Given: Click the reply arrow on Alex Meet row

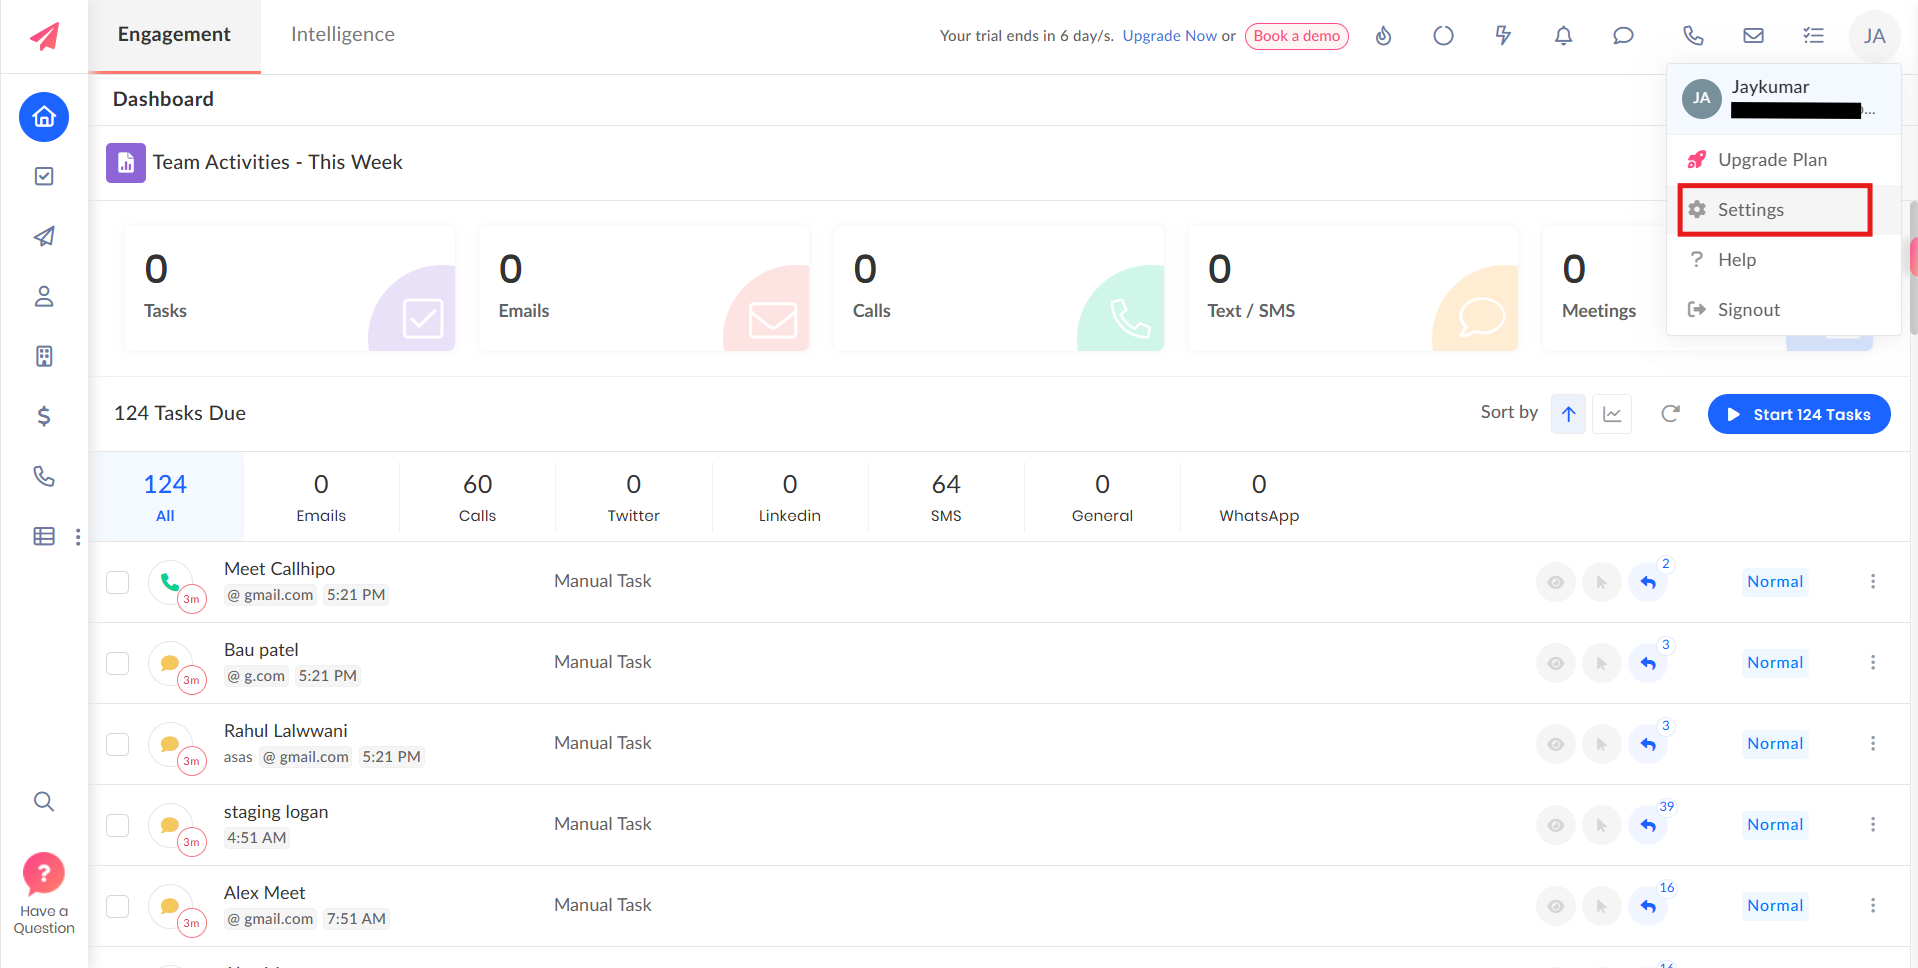Looking at the screenshot, I should coord(1648,906).
